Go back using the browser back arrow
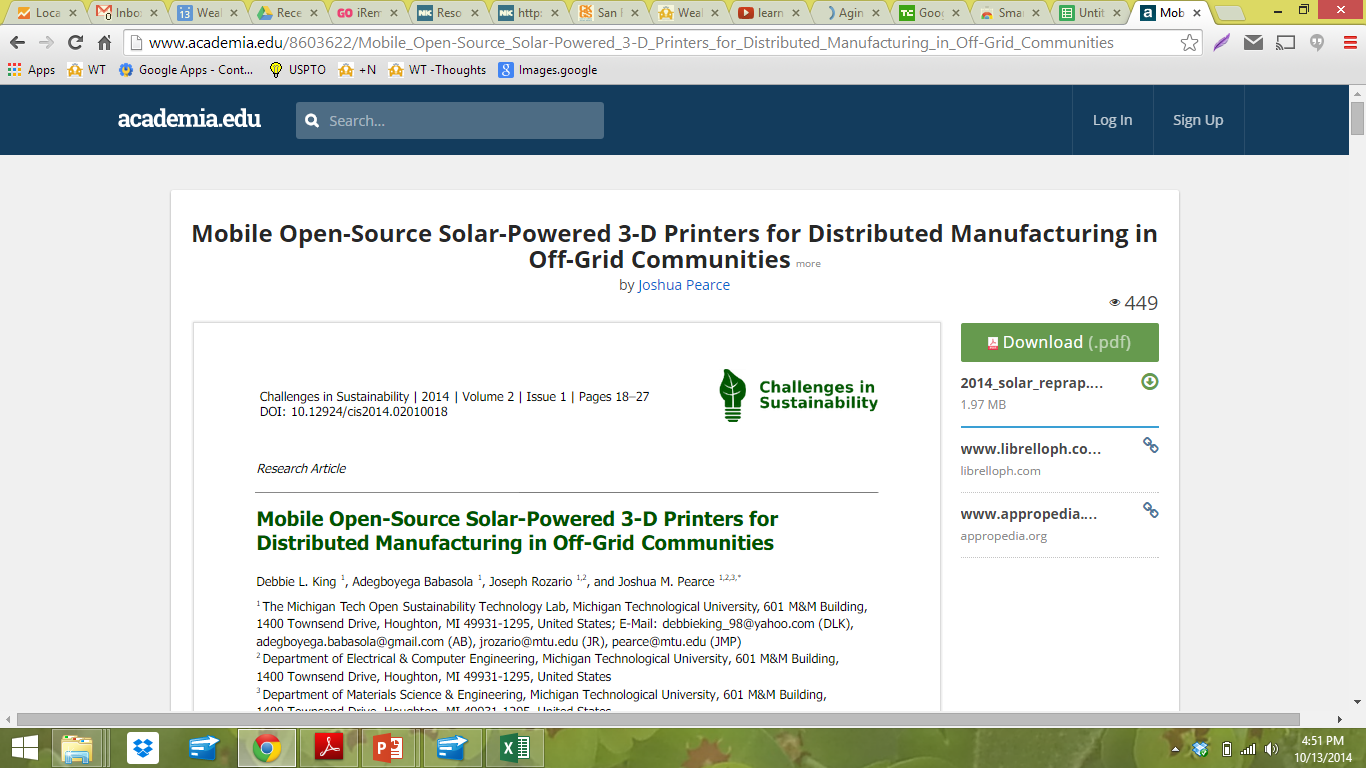Image resolution: width=1366 pixels, height=768 pixels. 17,43
